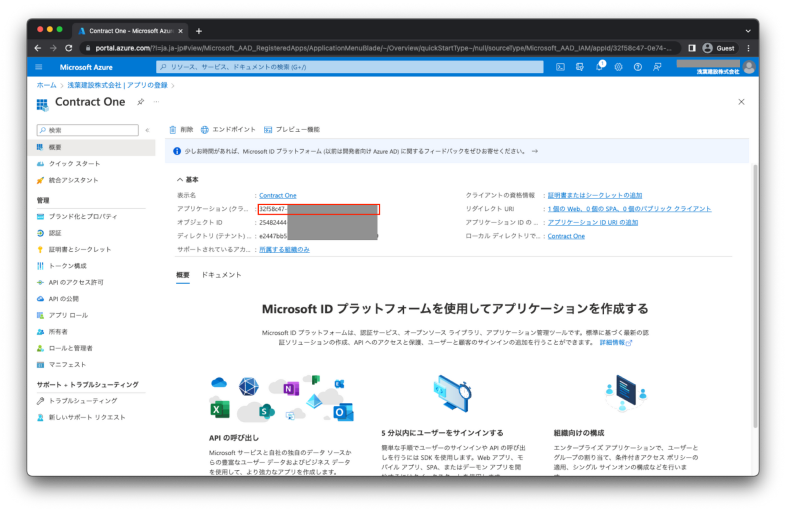Click 証明書またはシークレットの追加 link

(x=595, y=196)
